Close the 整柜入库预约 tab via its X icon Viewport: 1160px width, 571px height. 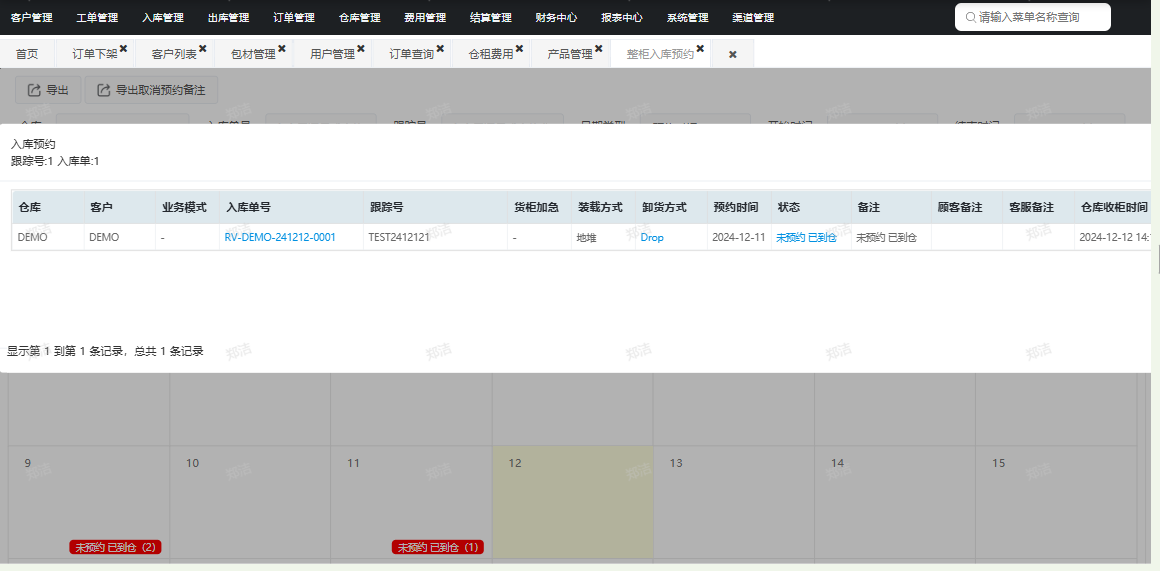click(x=700, y=49)
